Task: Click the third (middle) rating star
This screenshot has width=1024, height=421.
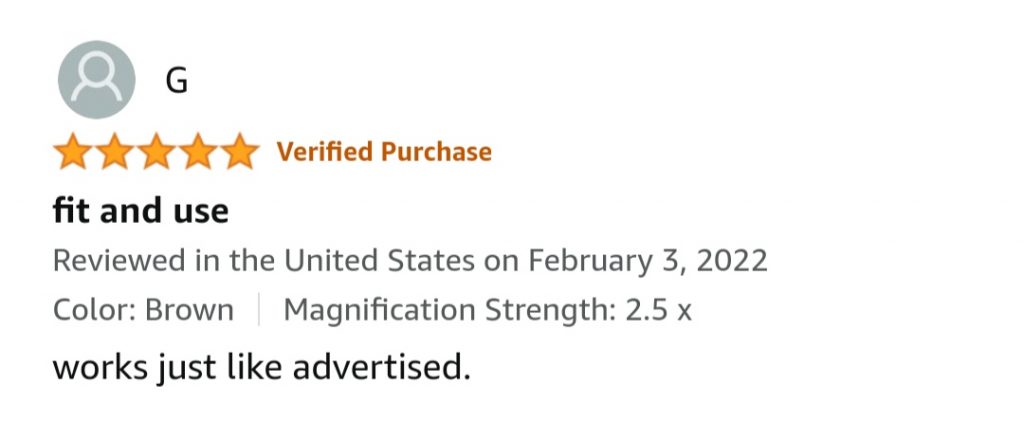Action: coord(157,151)
